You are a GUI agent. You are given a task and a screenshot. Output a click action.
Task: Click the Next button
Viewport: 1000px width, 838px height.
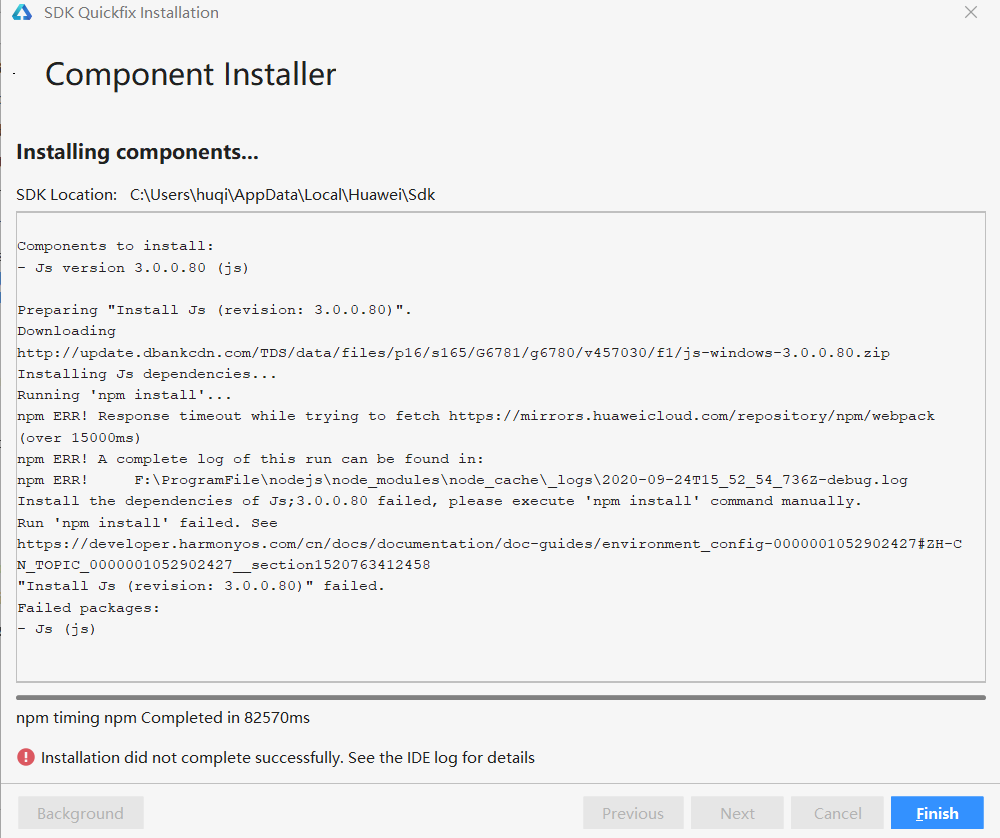[737, 813]
